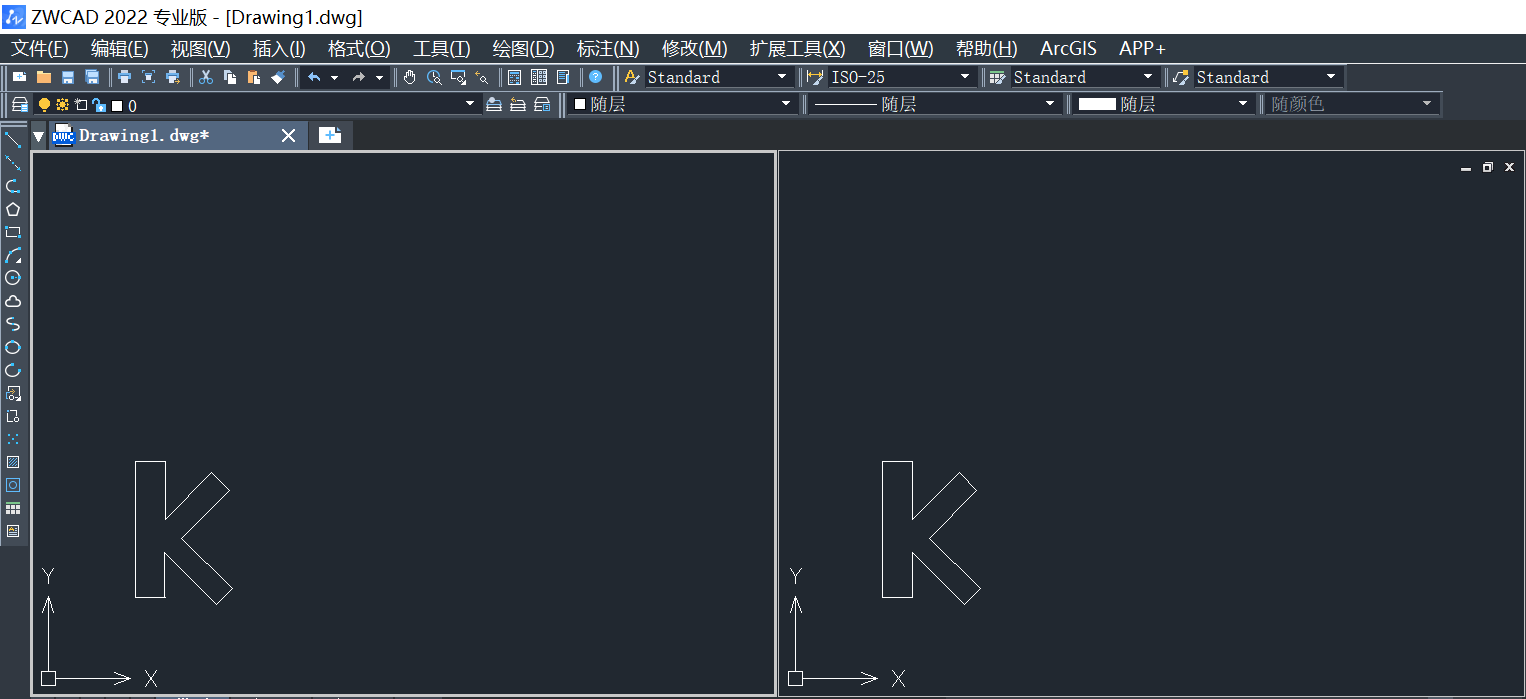Click the blue Help question icon
Viewport: 1526px width, 699px height.
pyautogui.click(x=596, y=77)
